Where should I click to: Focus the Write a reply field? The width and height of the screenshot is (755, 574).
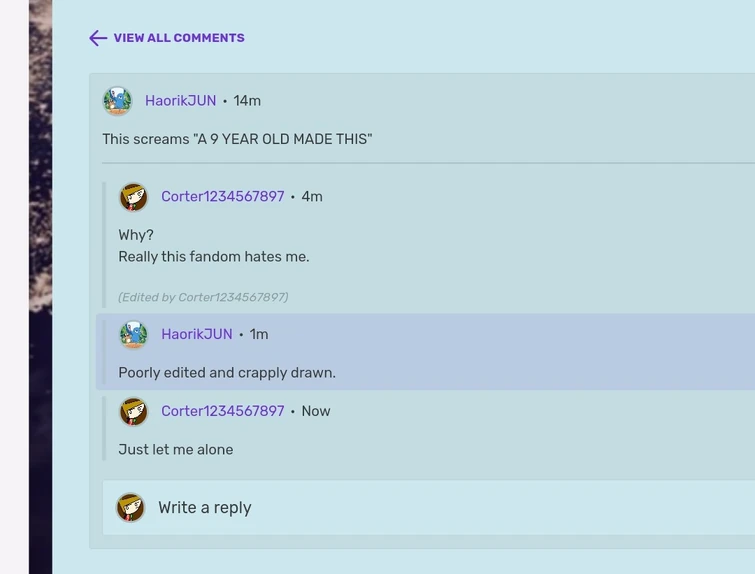pos(429,508)
